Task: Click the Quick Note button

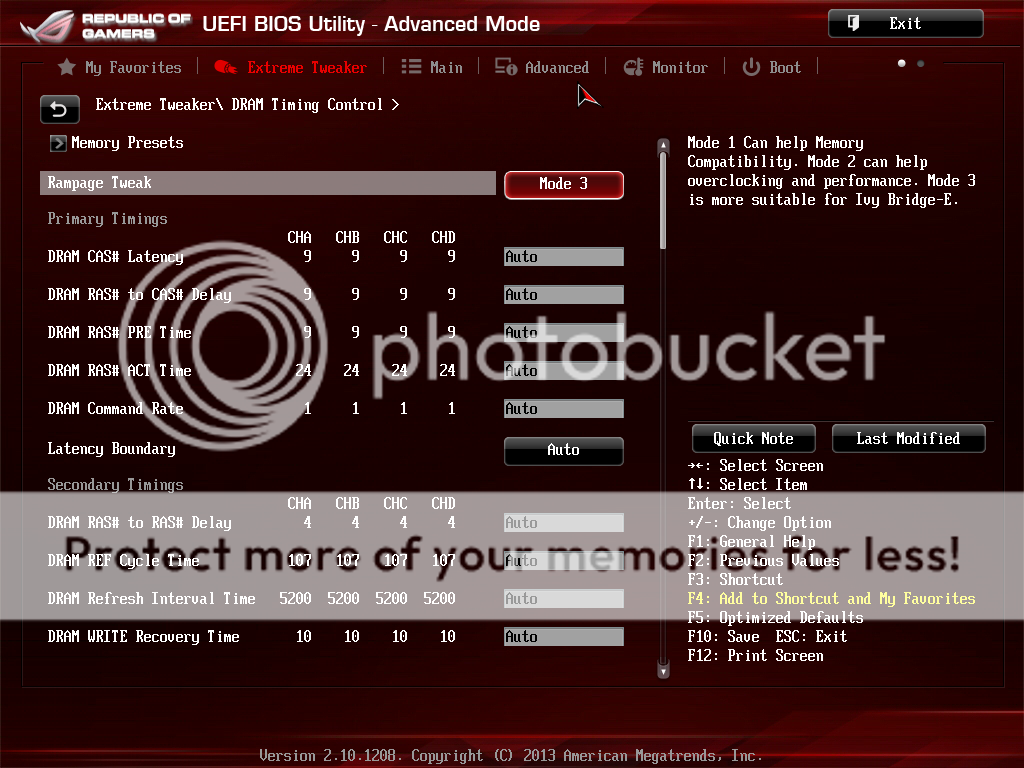Action: pyautogui.click(x=753, y=438)
